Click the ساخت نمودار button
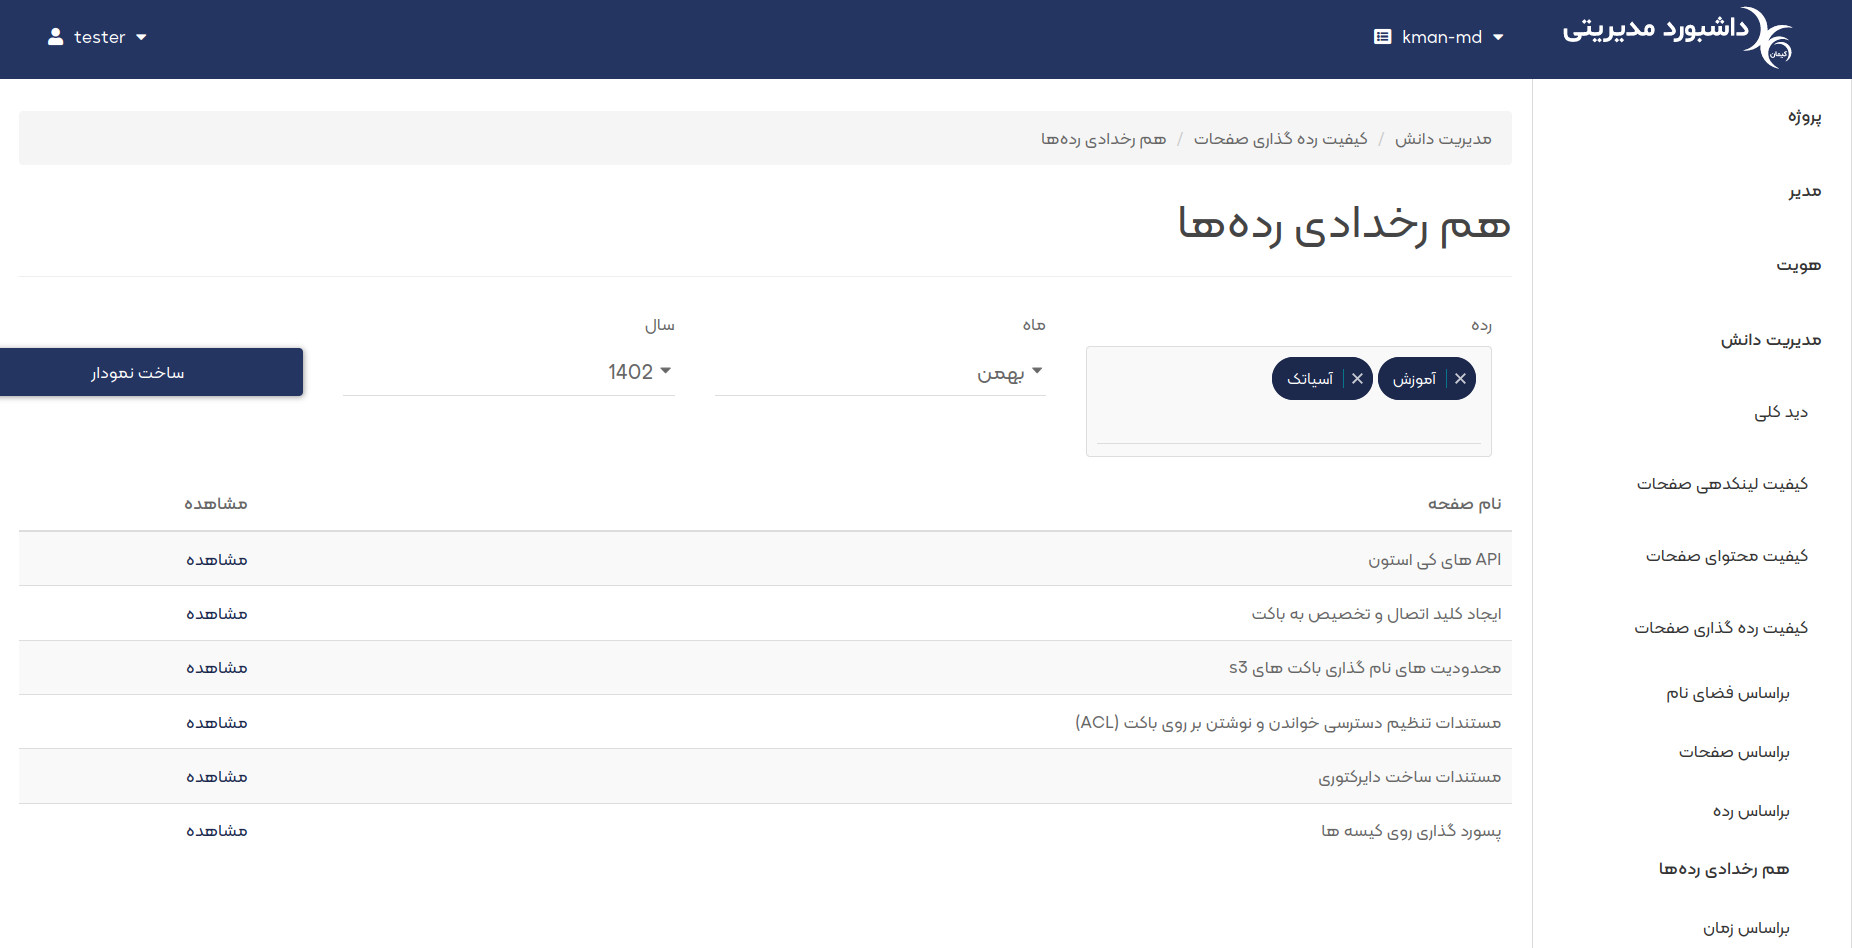 point(151,372)
